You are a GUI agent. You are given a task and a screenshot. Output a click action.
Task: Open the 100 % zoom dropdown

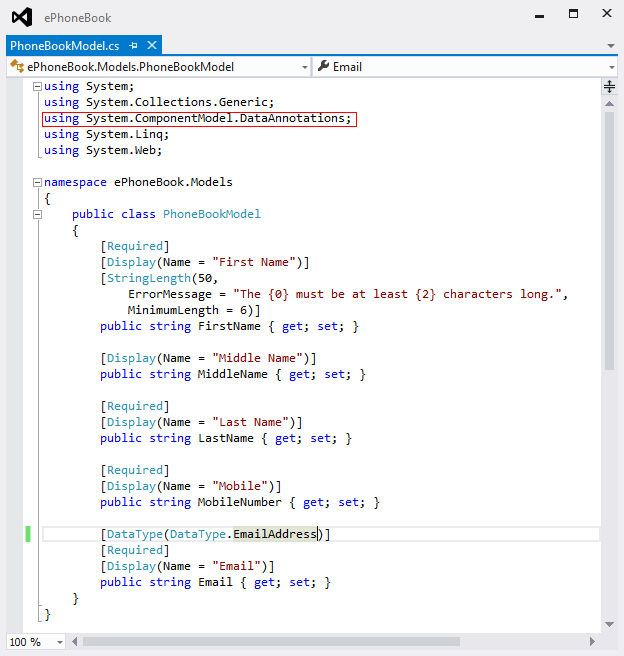tap(59, 642)
